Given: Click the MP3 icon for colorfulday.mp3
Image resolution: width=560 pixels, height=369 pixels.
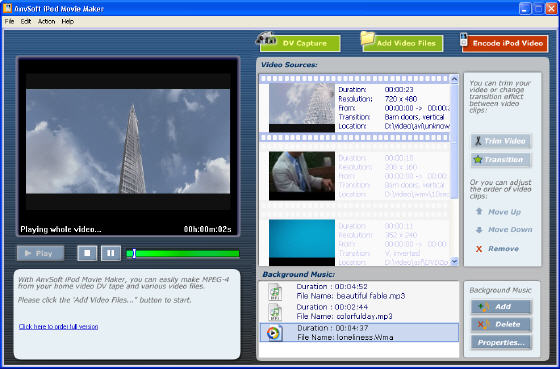Looking at the screenshot, I should click(x=275, y=312).
